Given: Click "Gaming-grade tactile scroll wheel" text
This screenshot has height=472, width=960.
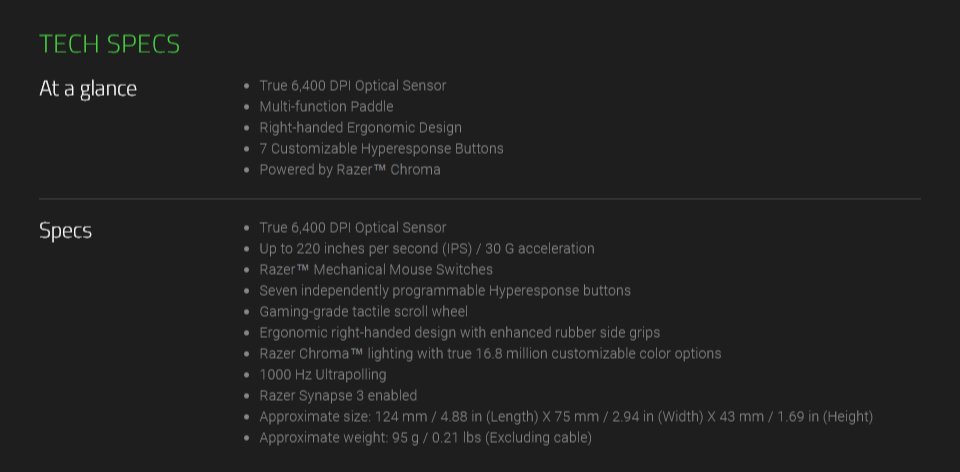Looking at the screenshot, I should coord(364,312).
